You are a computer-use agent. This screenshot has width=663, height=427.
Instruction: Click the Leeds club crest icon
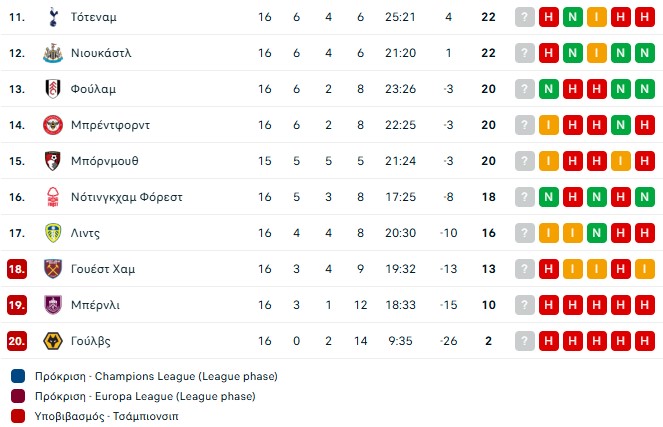coord(52,233)
